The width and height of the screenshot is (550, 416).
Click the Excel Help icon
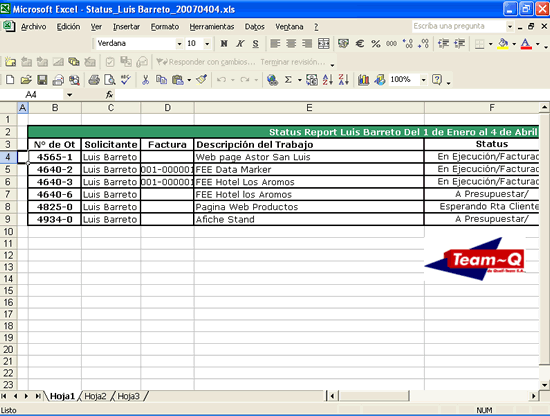[x=437, y=80]
